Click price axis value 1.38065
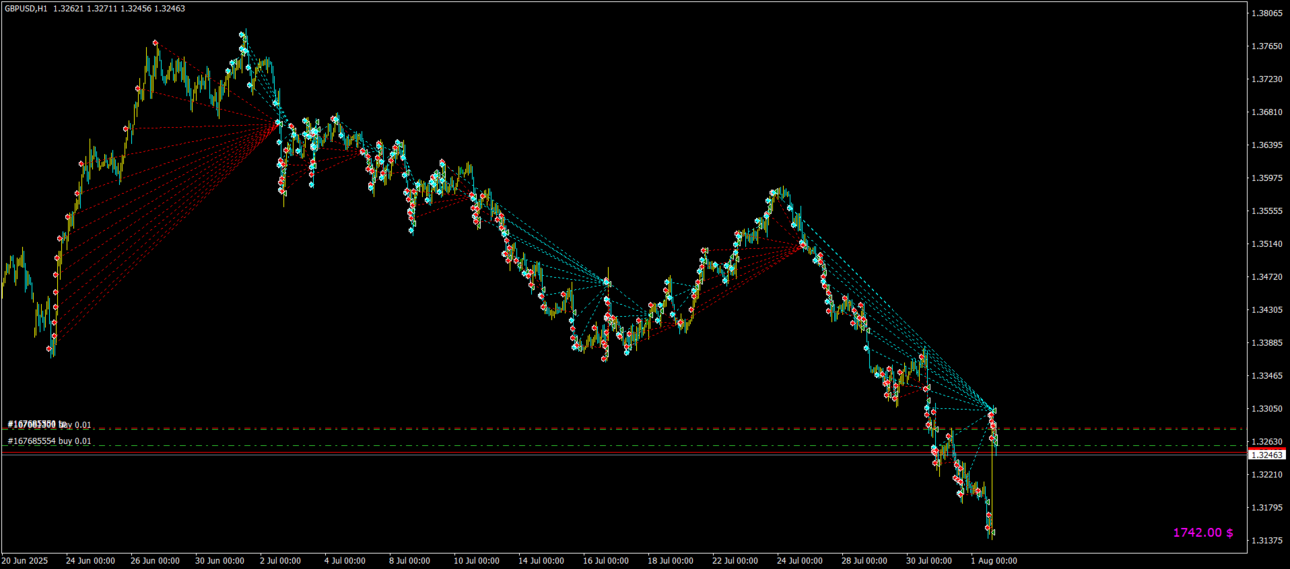Screen dimensions: 1290x569 [x=1267, y=14]
